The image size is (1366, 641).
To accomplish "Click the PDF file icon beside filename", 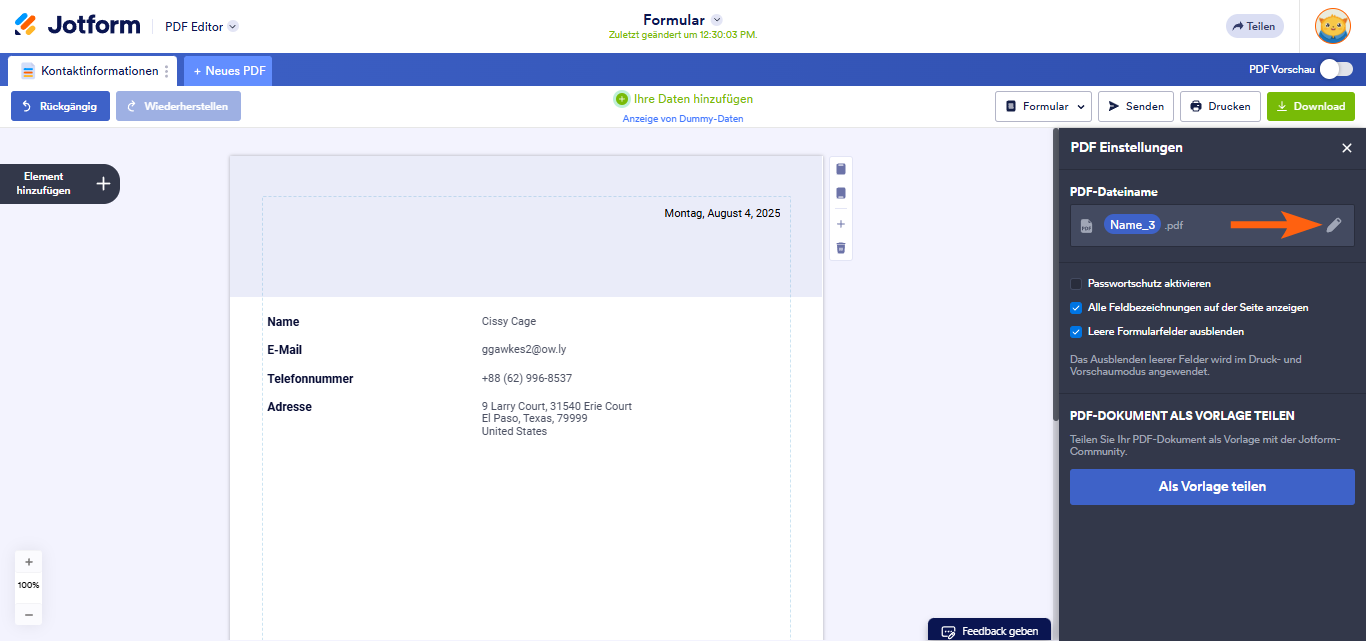I will [1087, 226].
